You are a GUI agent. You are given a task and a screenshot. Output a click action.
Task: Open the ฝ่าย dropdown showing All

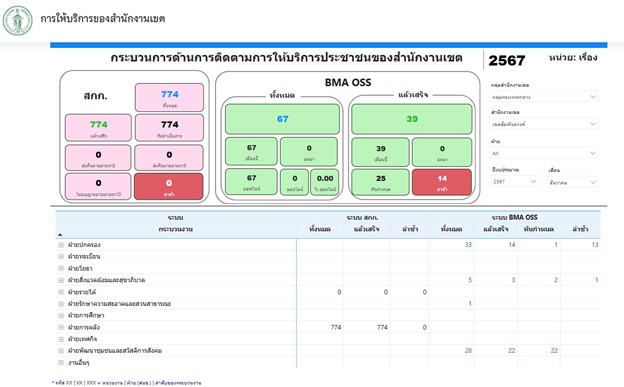[x=544, y=153]
